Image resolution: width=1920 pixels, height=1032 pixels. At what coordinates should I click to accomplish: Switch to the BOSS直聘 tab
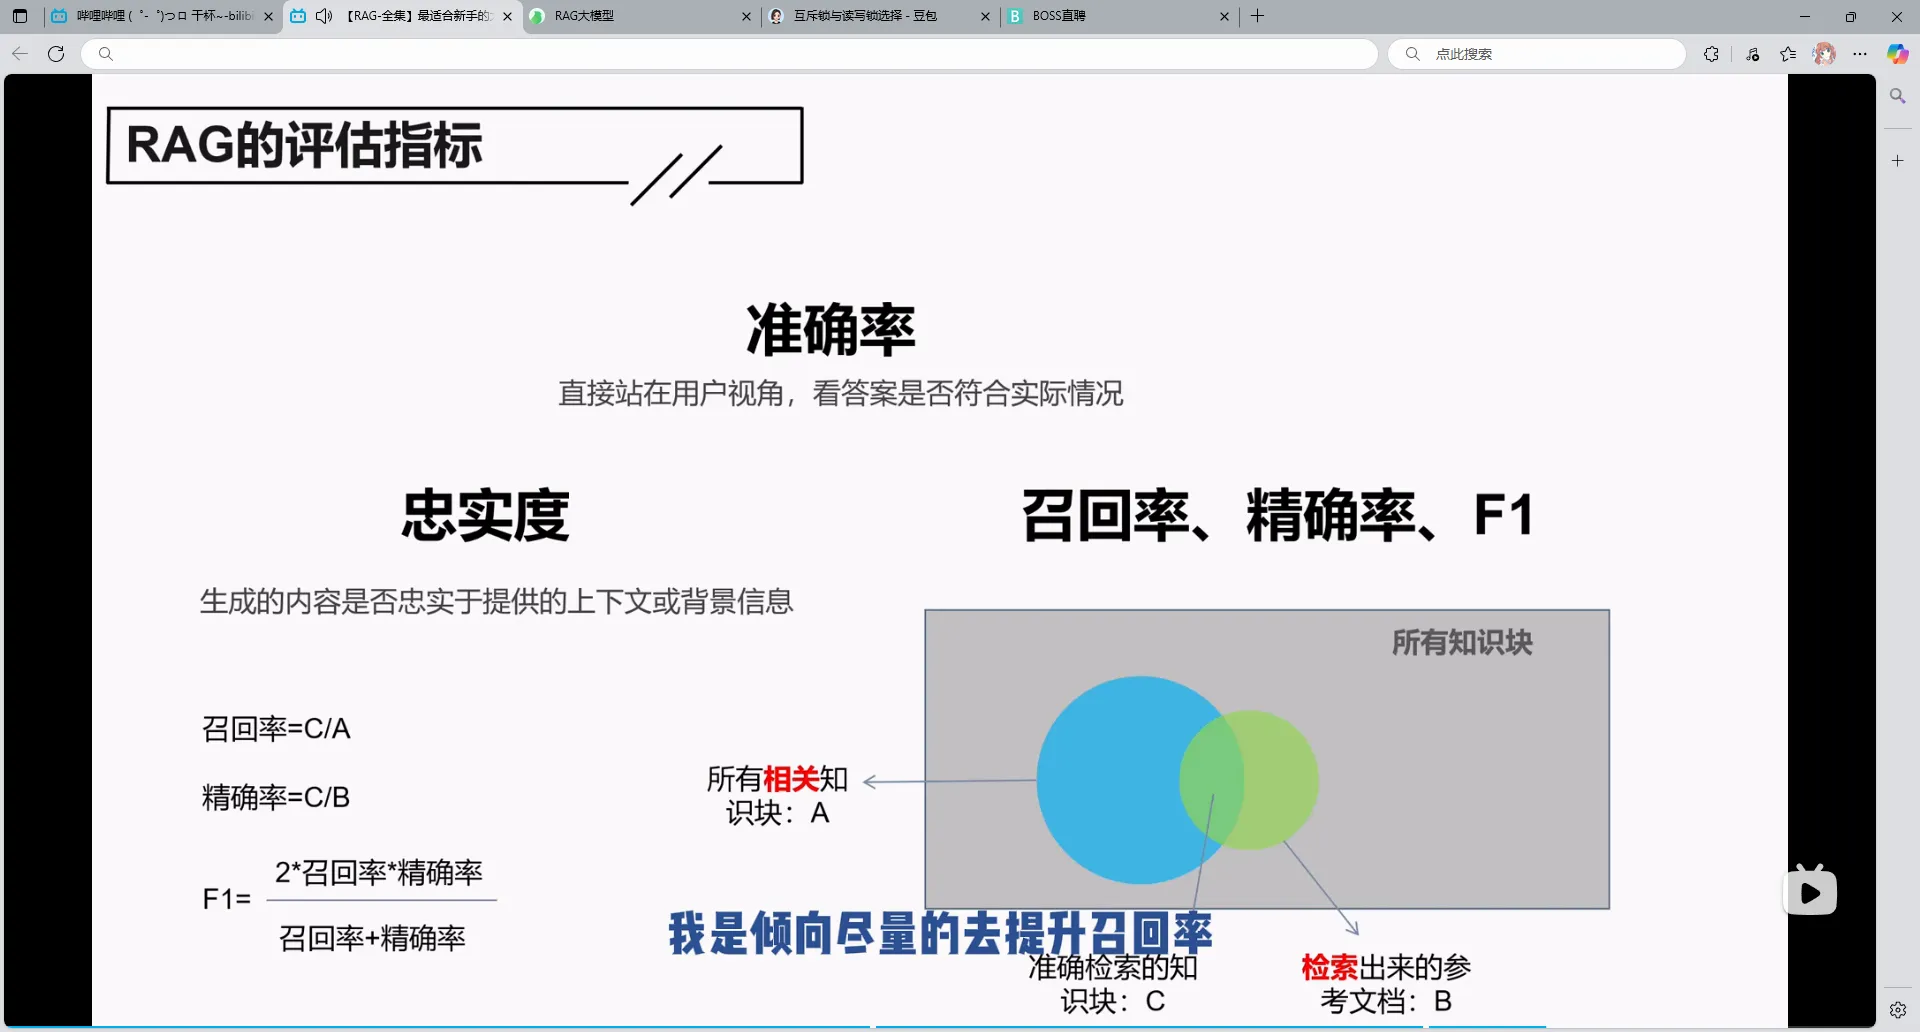(x=1110, y=16)
